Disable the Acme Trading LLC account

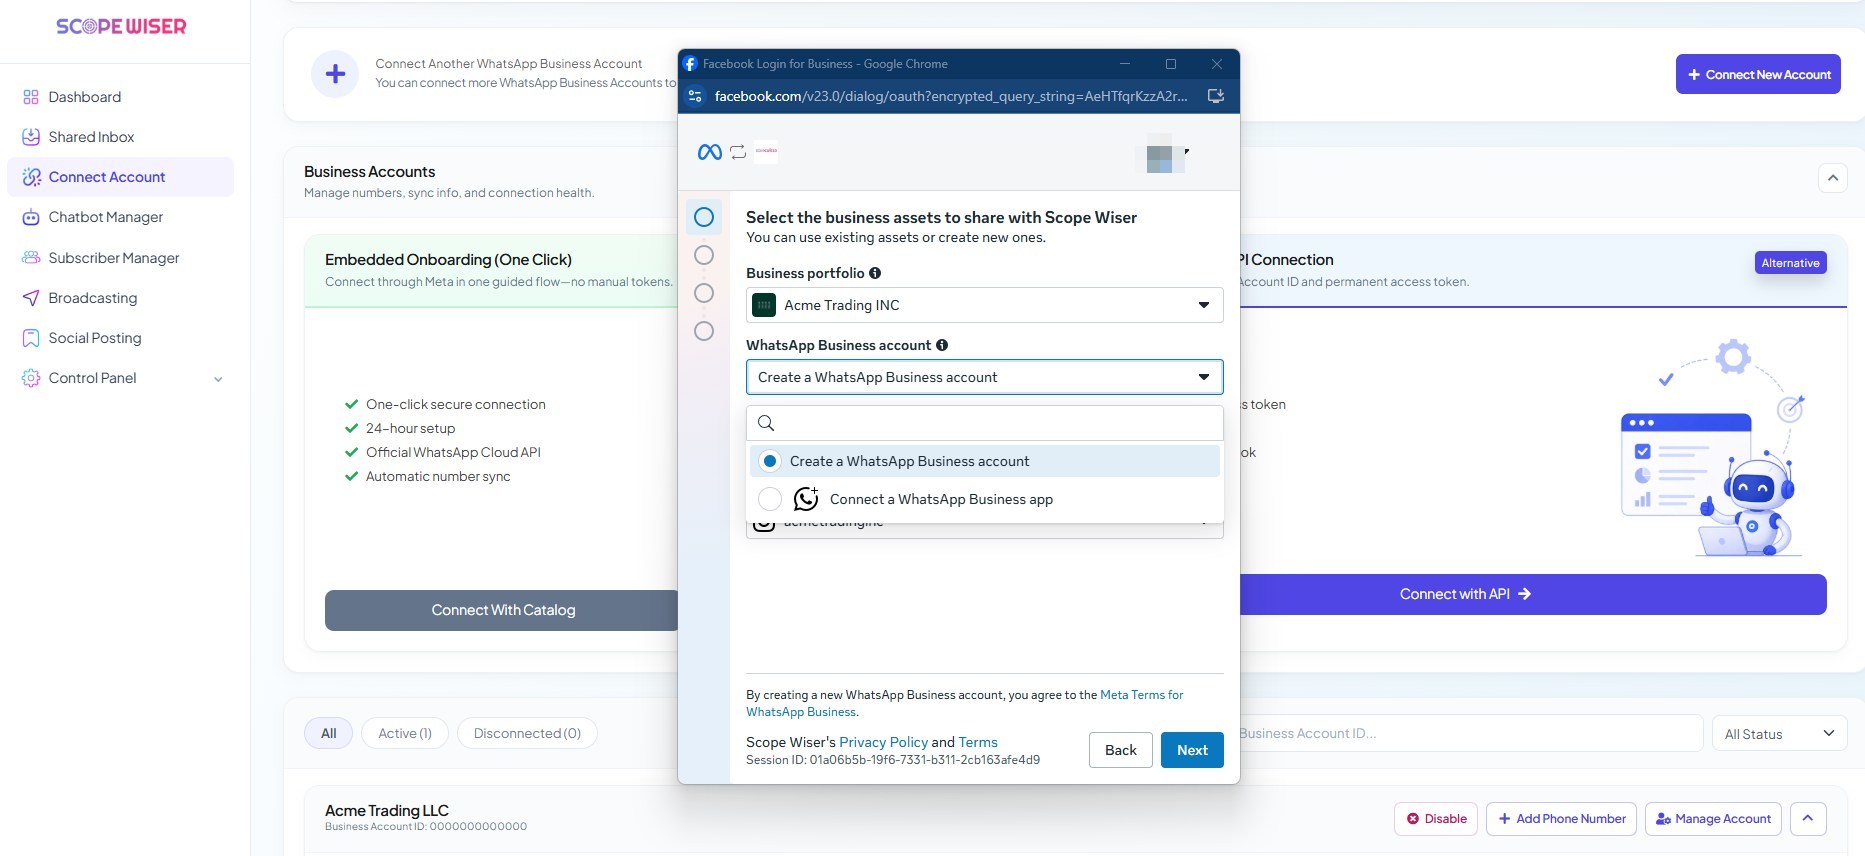(1436, 818)
